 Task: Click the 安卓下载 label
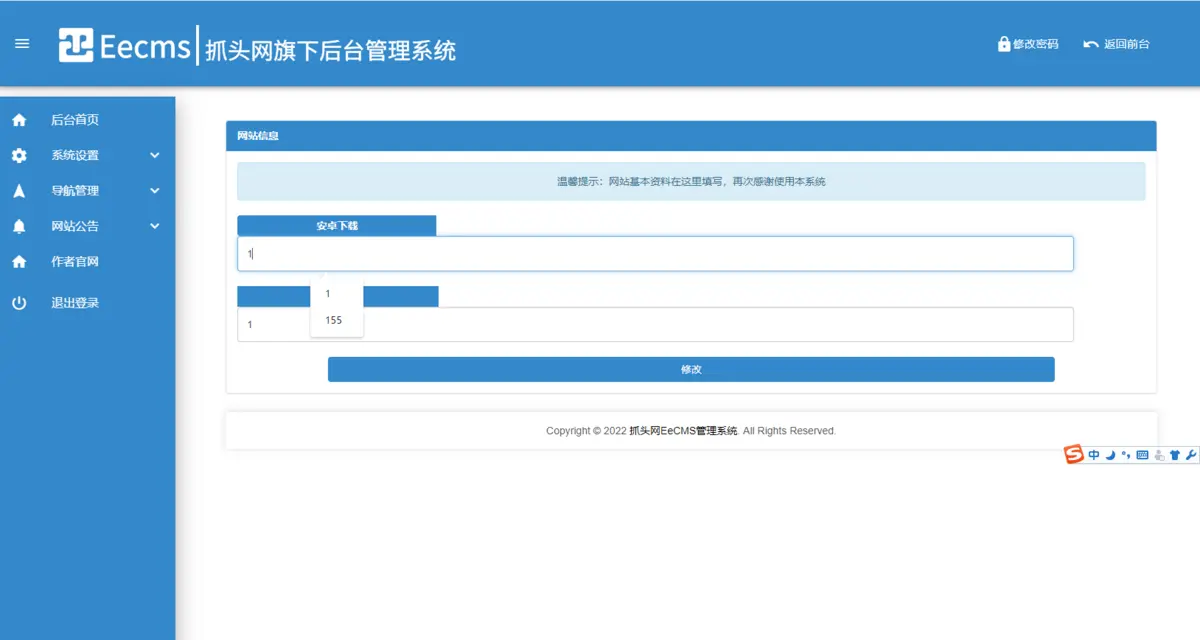point(337,226)
